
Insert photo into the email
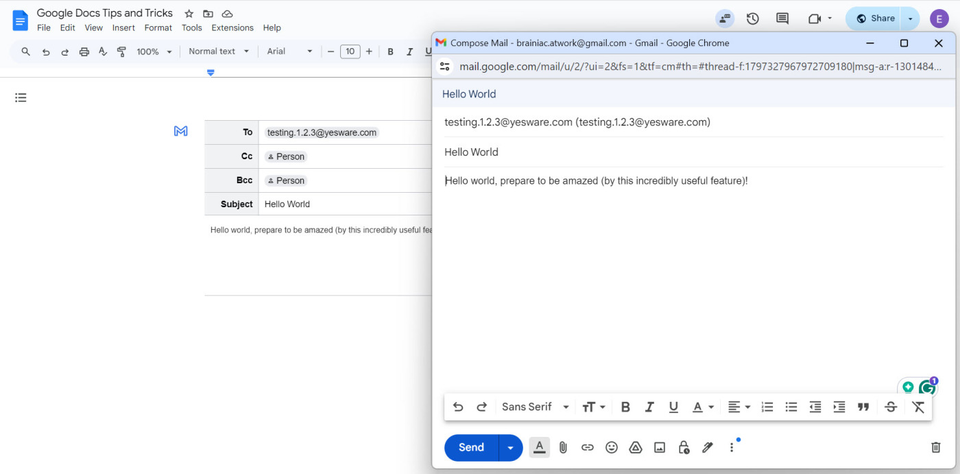pyautogui.click(x=659, y=448)
